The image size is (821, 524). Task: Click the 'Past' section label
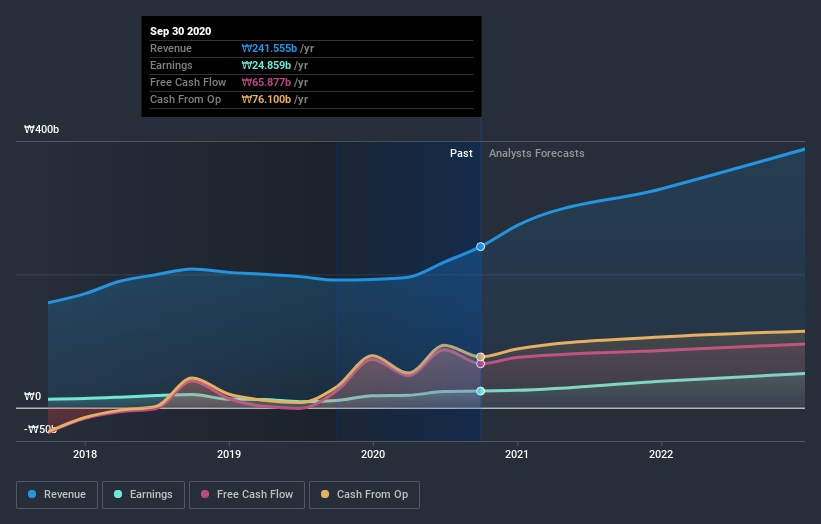[461, 153]
